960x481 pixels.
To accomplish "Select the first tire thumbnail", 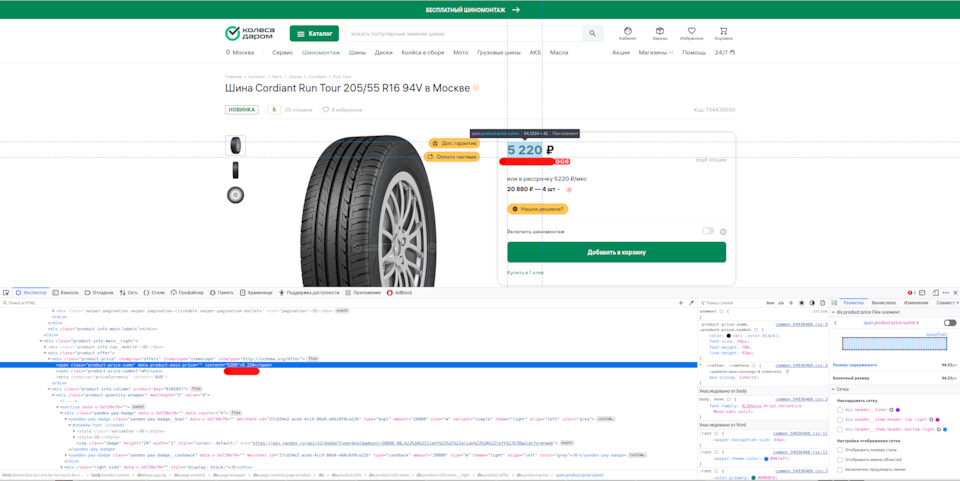I will [x=235, y=146].
